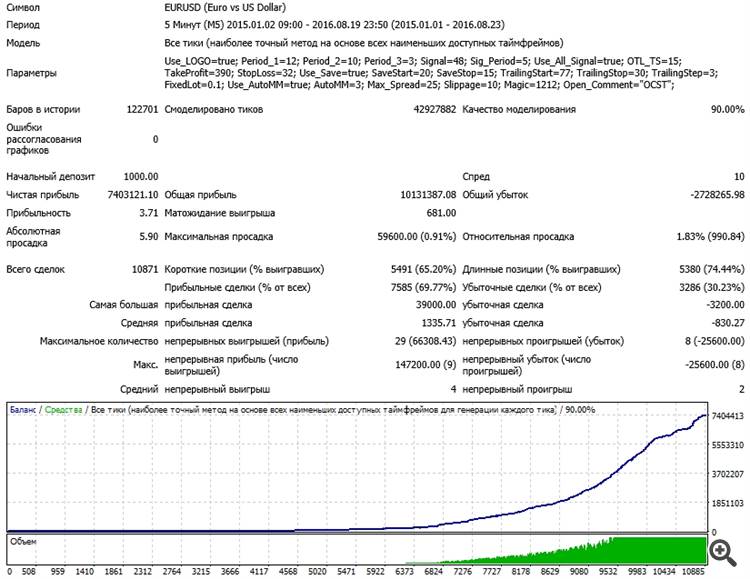This screenshot has width=750, height=579.
Task: Select bars in history value 122701
Action: coord(142,110)
